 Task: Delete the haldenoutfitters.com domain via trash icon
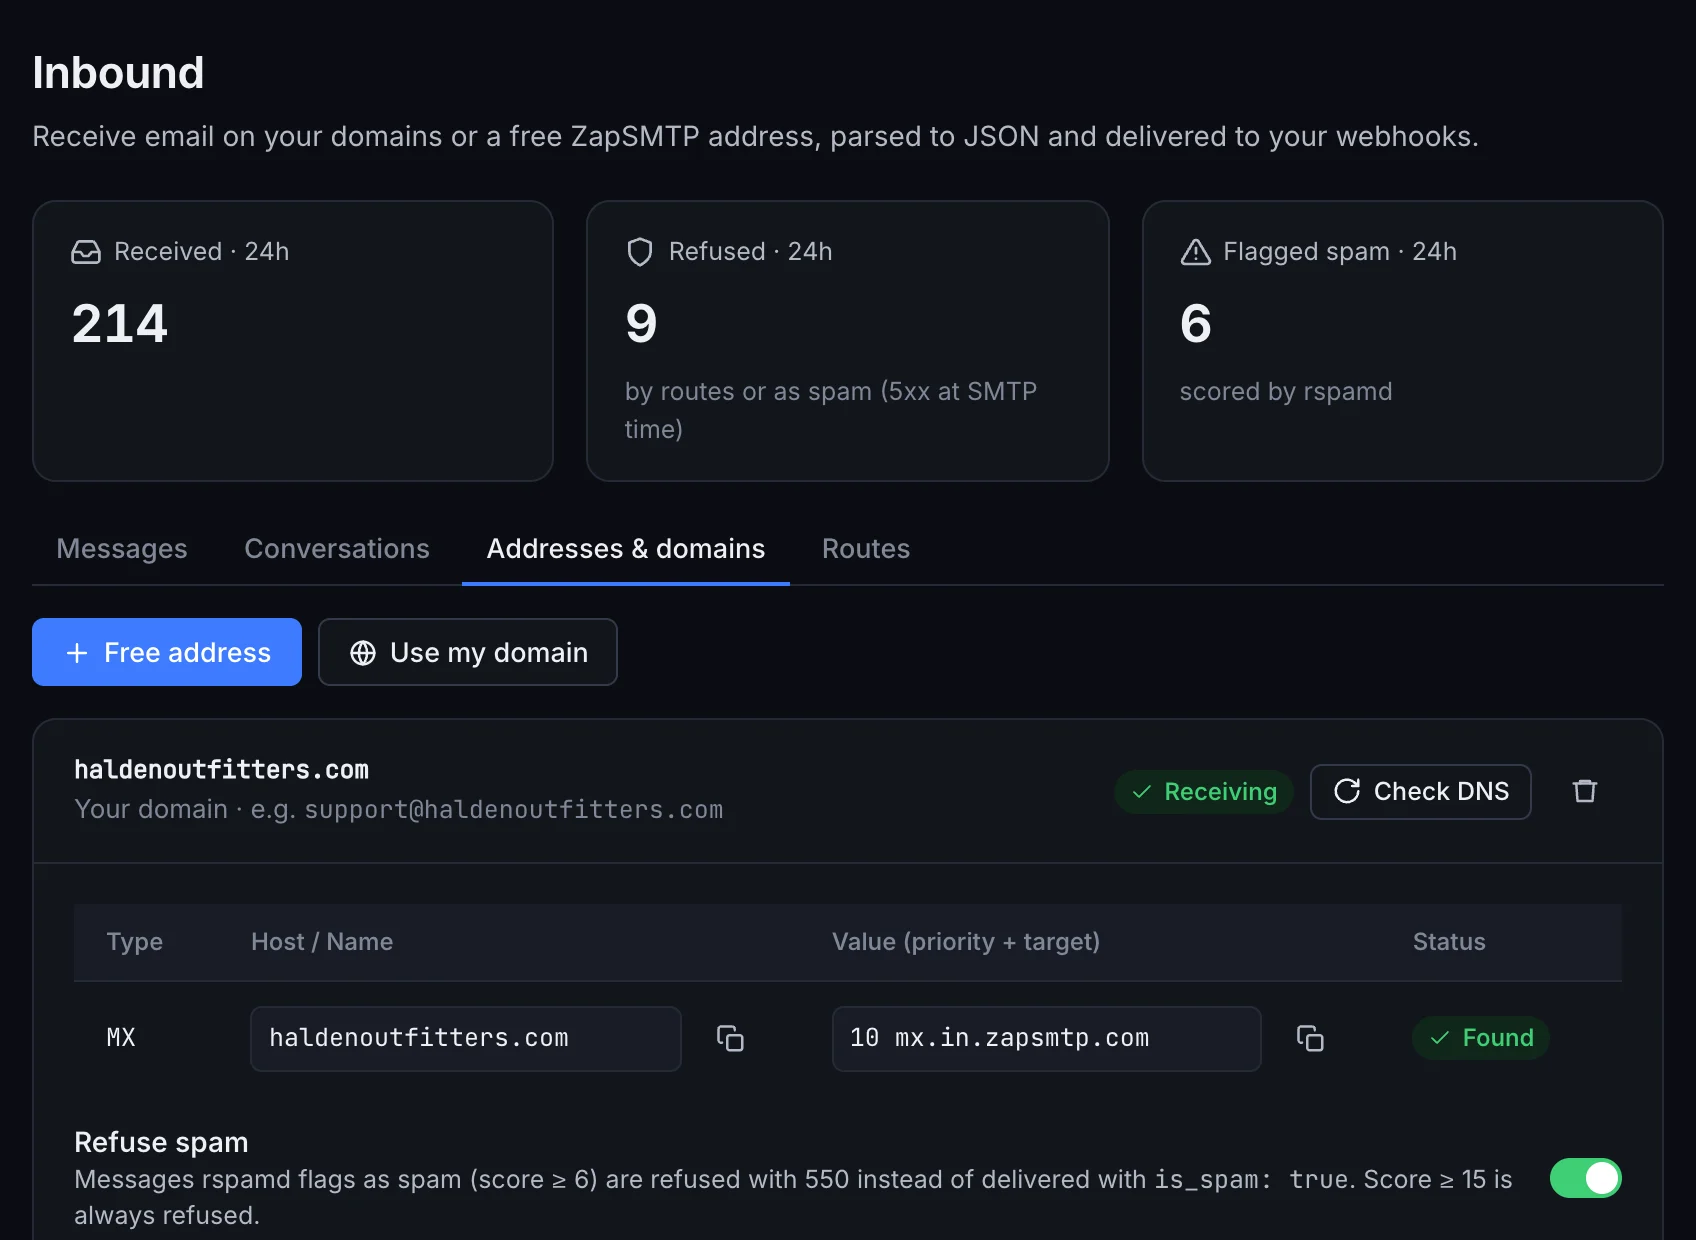click(1584, 791)
